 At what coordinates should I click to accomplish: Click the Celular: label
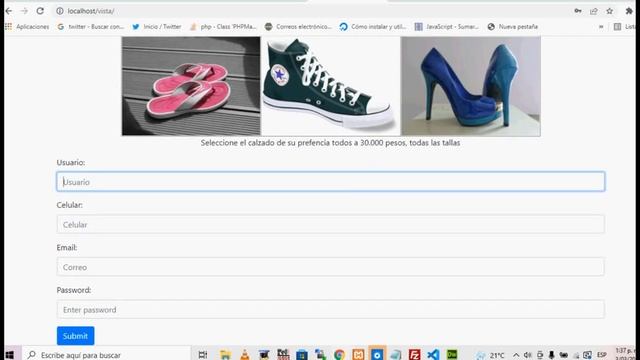69,205
